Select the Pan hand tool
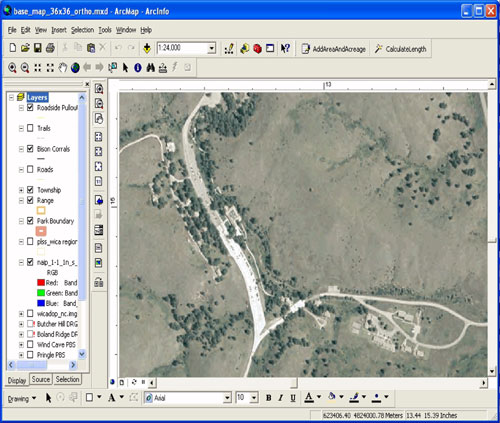Image resolution: width=500 pixels, height=423 pixels. [x=63, y=68]
